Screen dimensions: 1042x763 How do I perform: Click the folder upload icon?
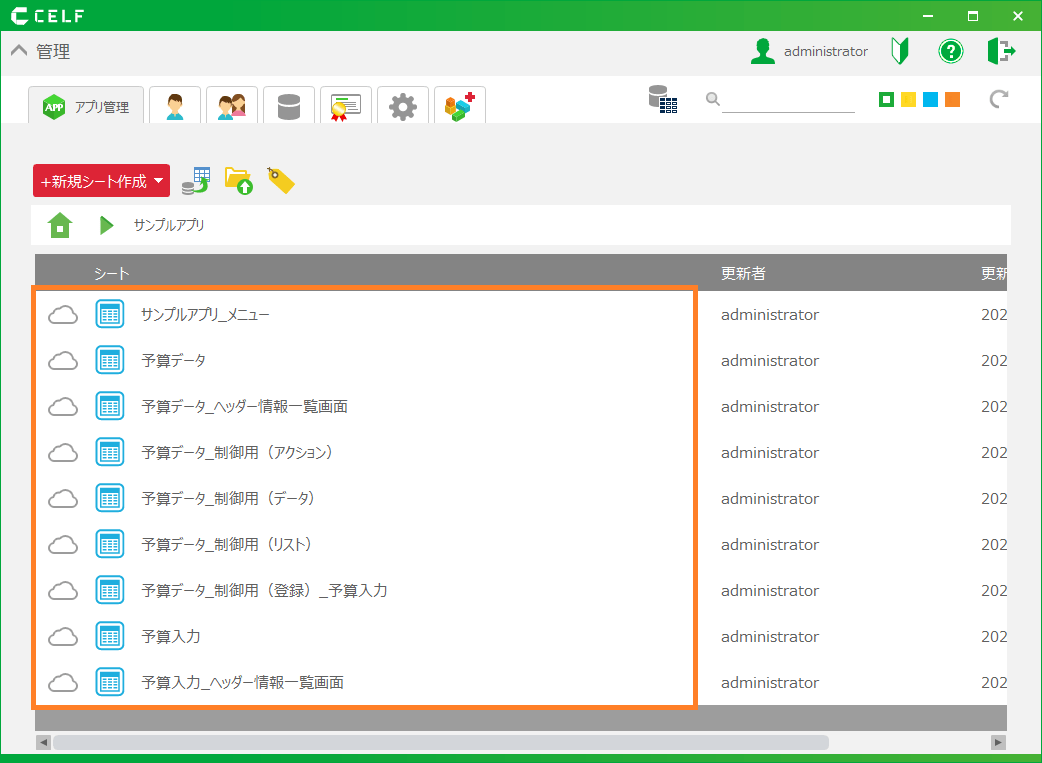239,181
